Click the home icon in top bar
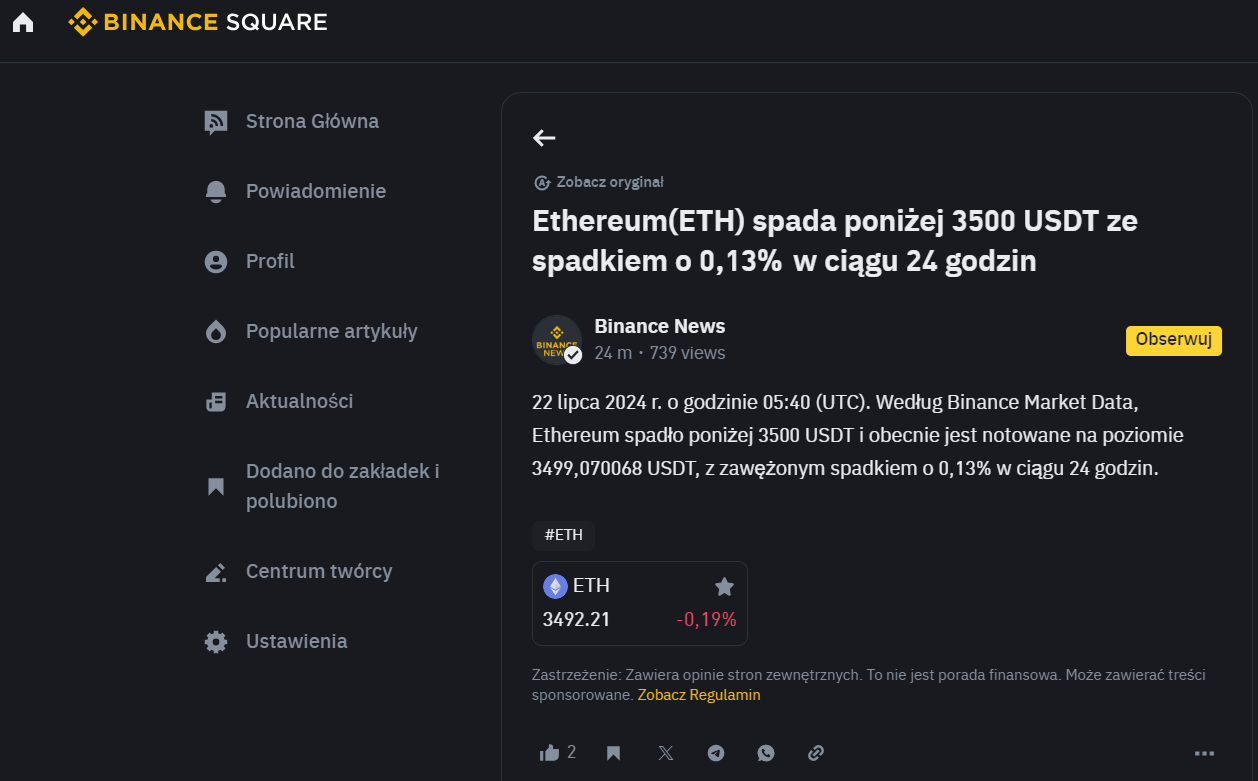Screen dimensions: 1258x781 point(23,22)
